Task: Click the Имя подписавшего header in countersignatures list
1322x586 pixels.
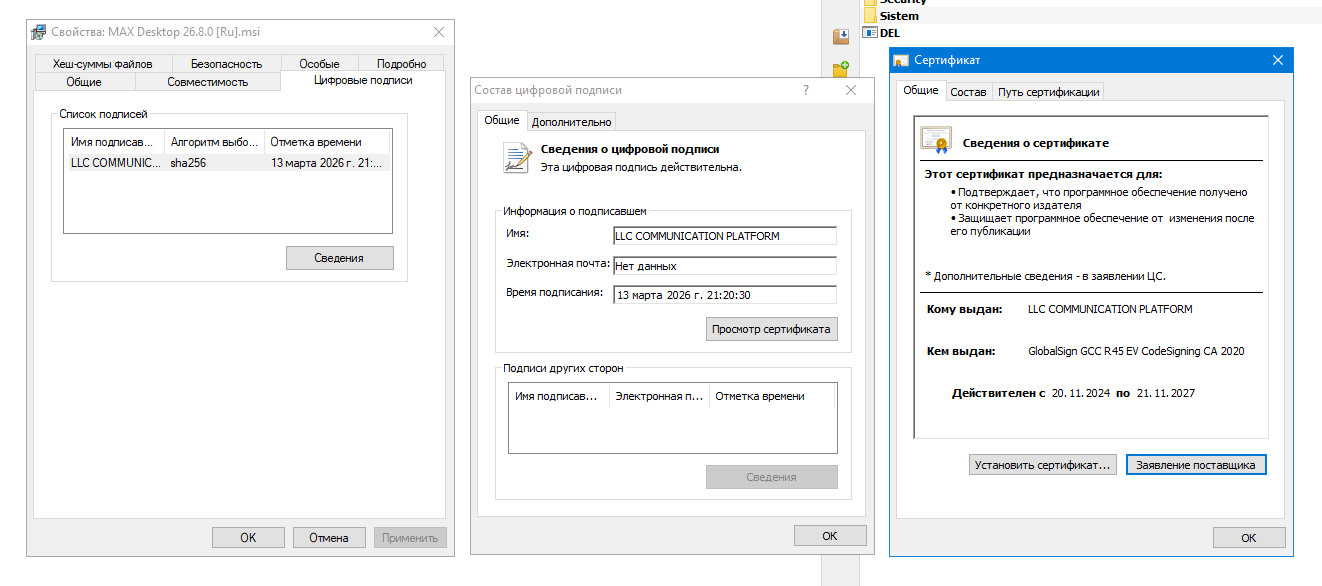Action: [559, 396]
